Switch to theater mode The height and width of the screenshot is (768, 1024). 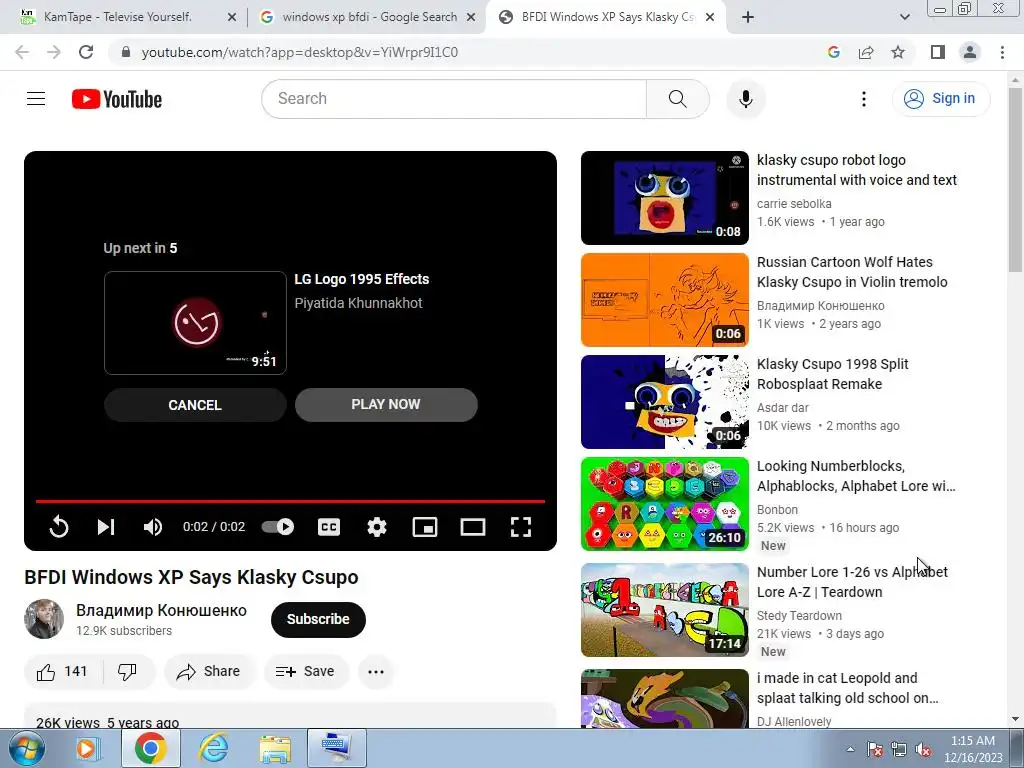[x=473, y=527]
